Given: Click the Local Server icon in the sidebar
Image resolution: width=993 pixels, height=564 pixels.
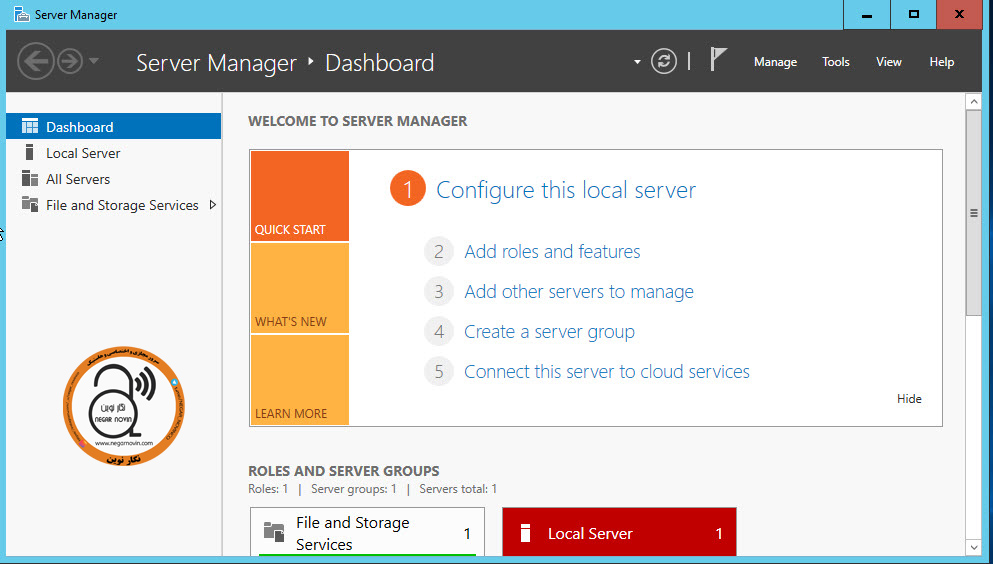Looking at the screenshot, I should 29,153.
